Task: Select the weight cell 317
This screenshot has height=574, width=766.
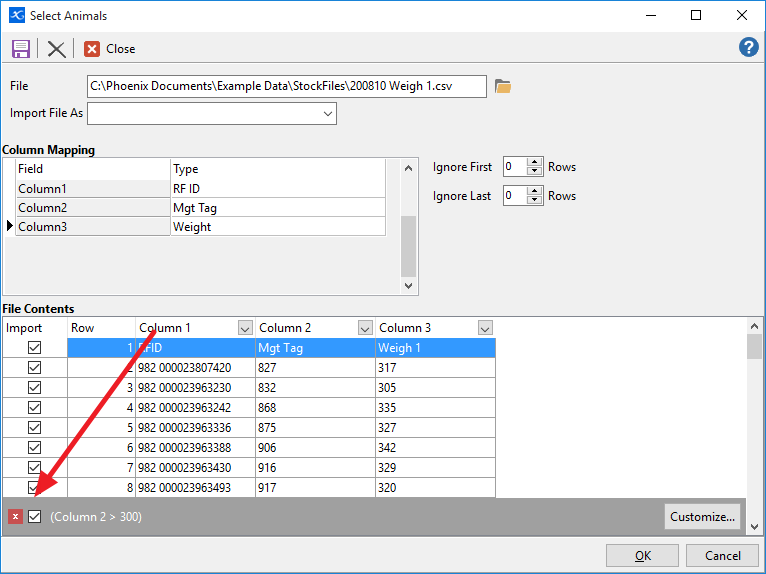Action: [436, 368]
